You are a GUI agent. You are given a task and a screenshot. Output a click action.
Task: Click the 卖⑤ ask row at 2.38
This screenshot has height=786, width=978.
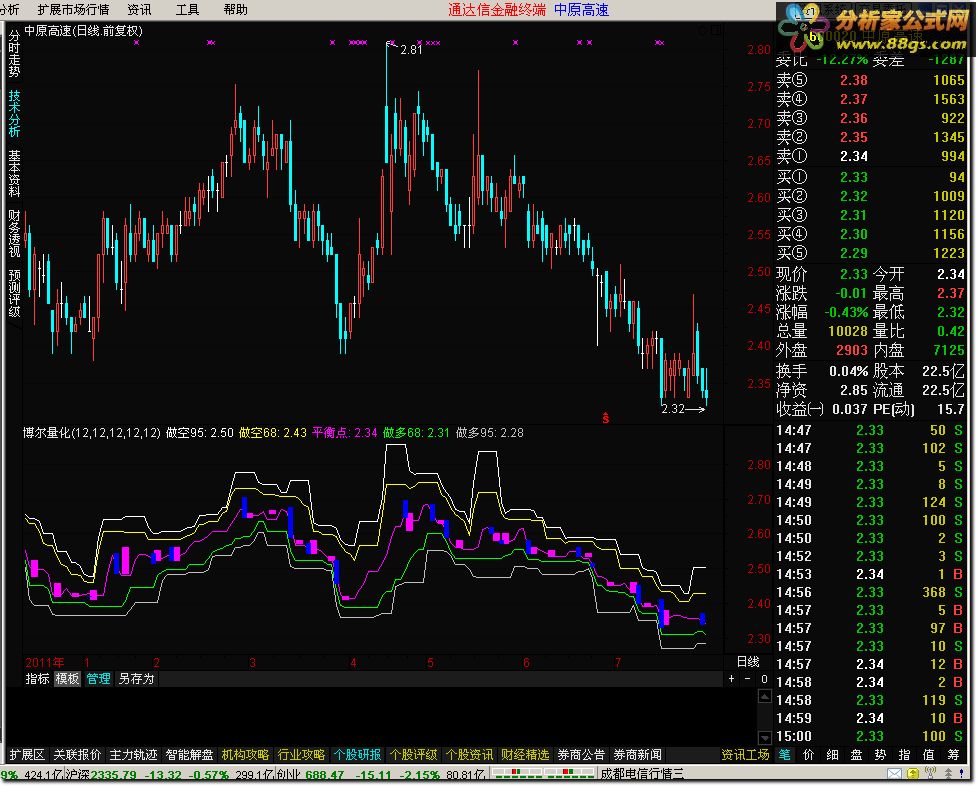click(870, 80)
